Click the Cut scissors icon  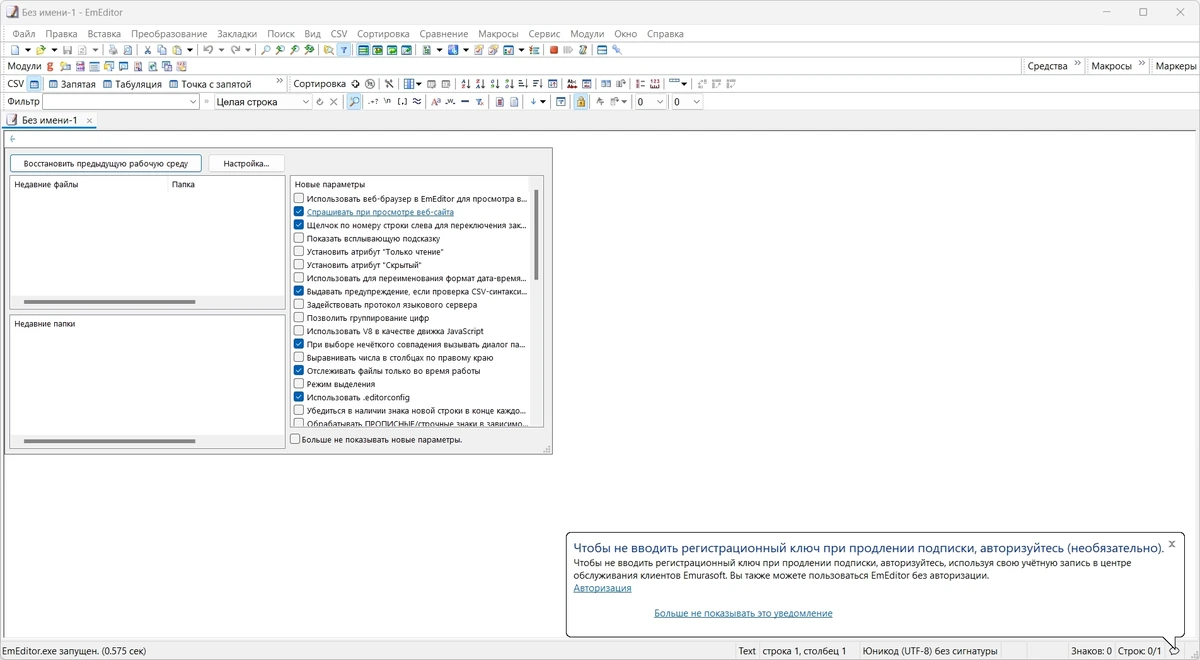(148, 49)
